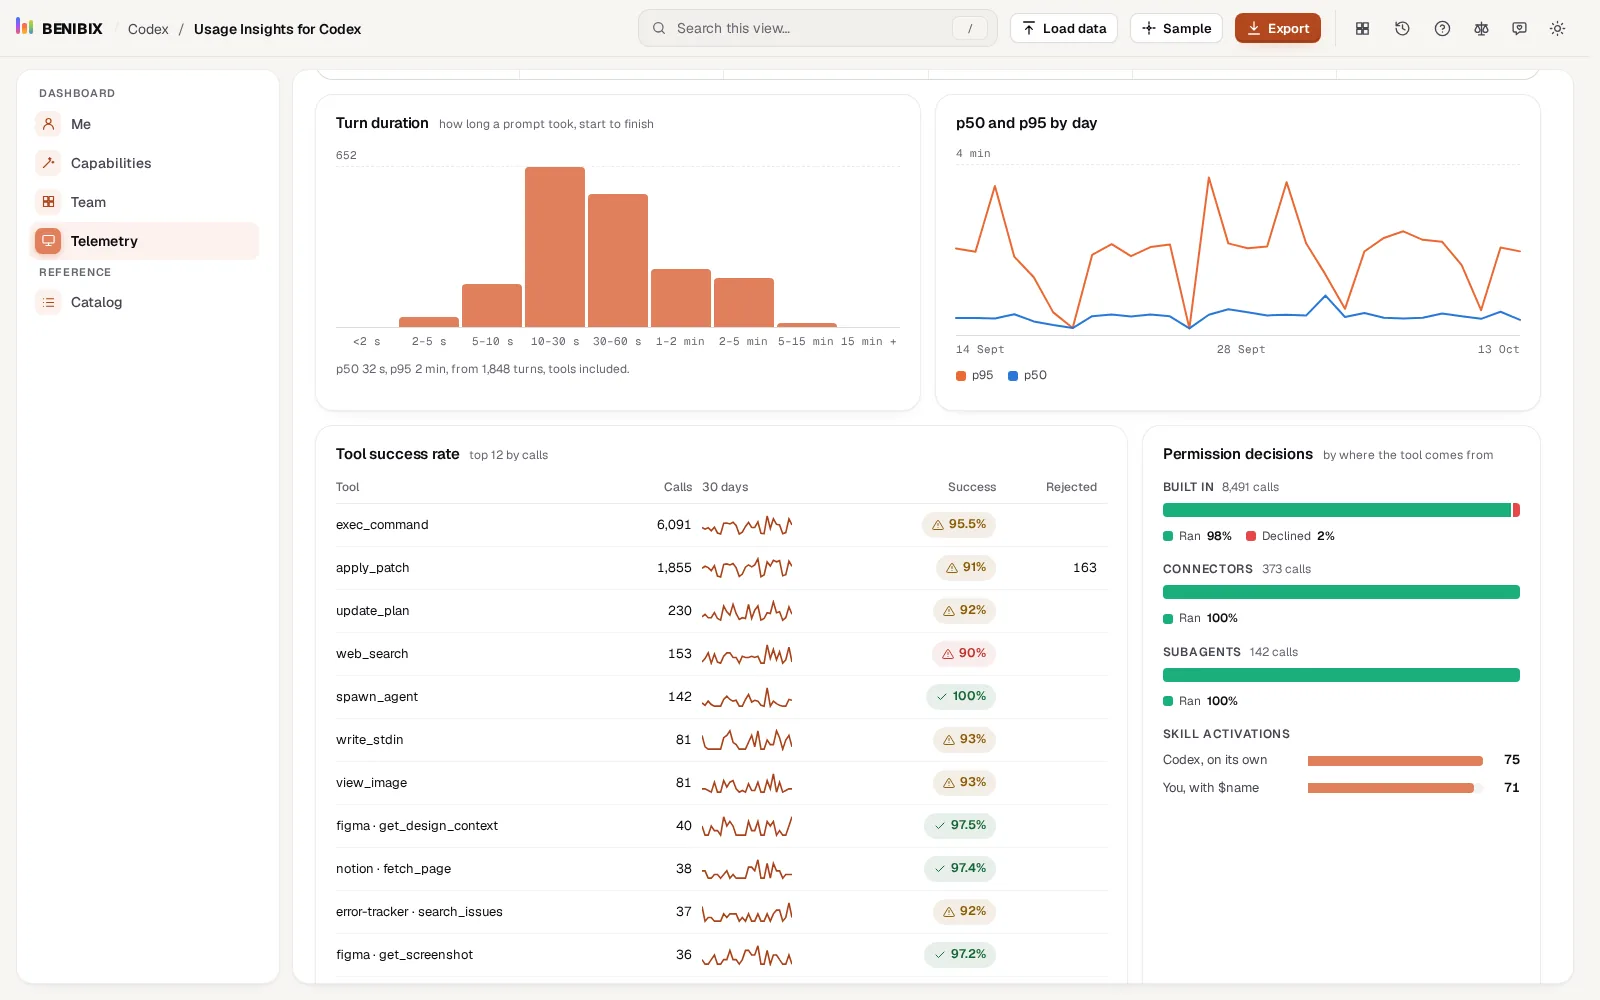Select the exec_command tool row

pyautogui.click(x=721, y=525)
